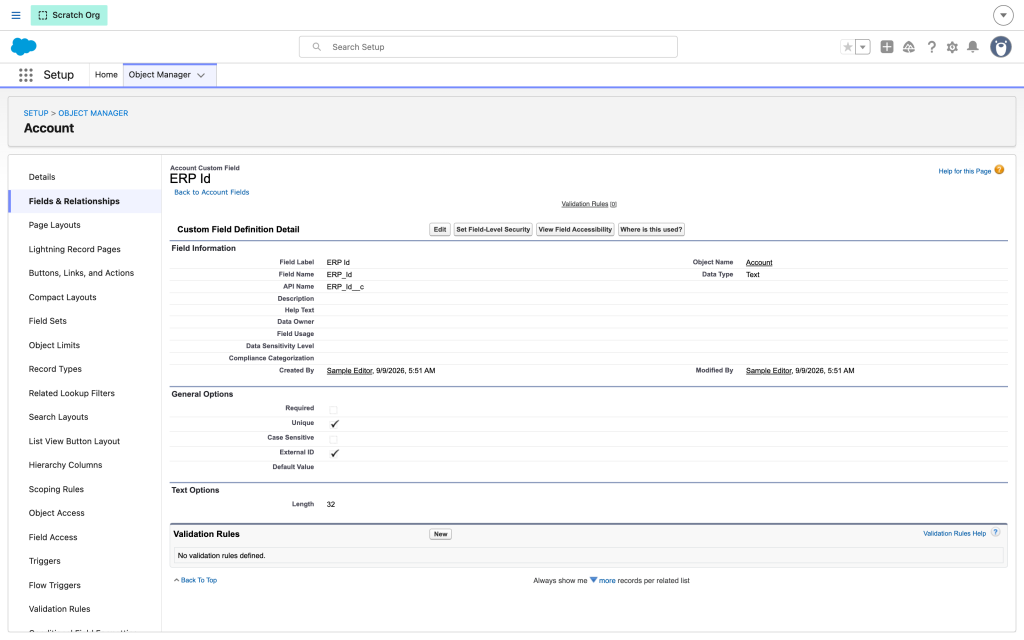Open the hamburger menu at top left

tap(16, 15)
